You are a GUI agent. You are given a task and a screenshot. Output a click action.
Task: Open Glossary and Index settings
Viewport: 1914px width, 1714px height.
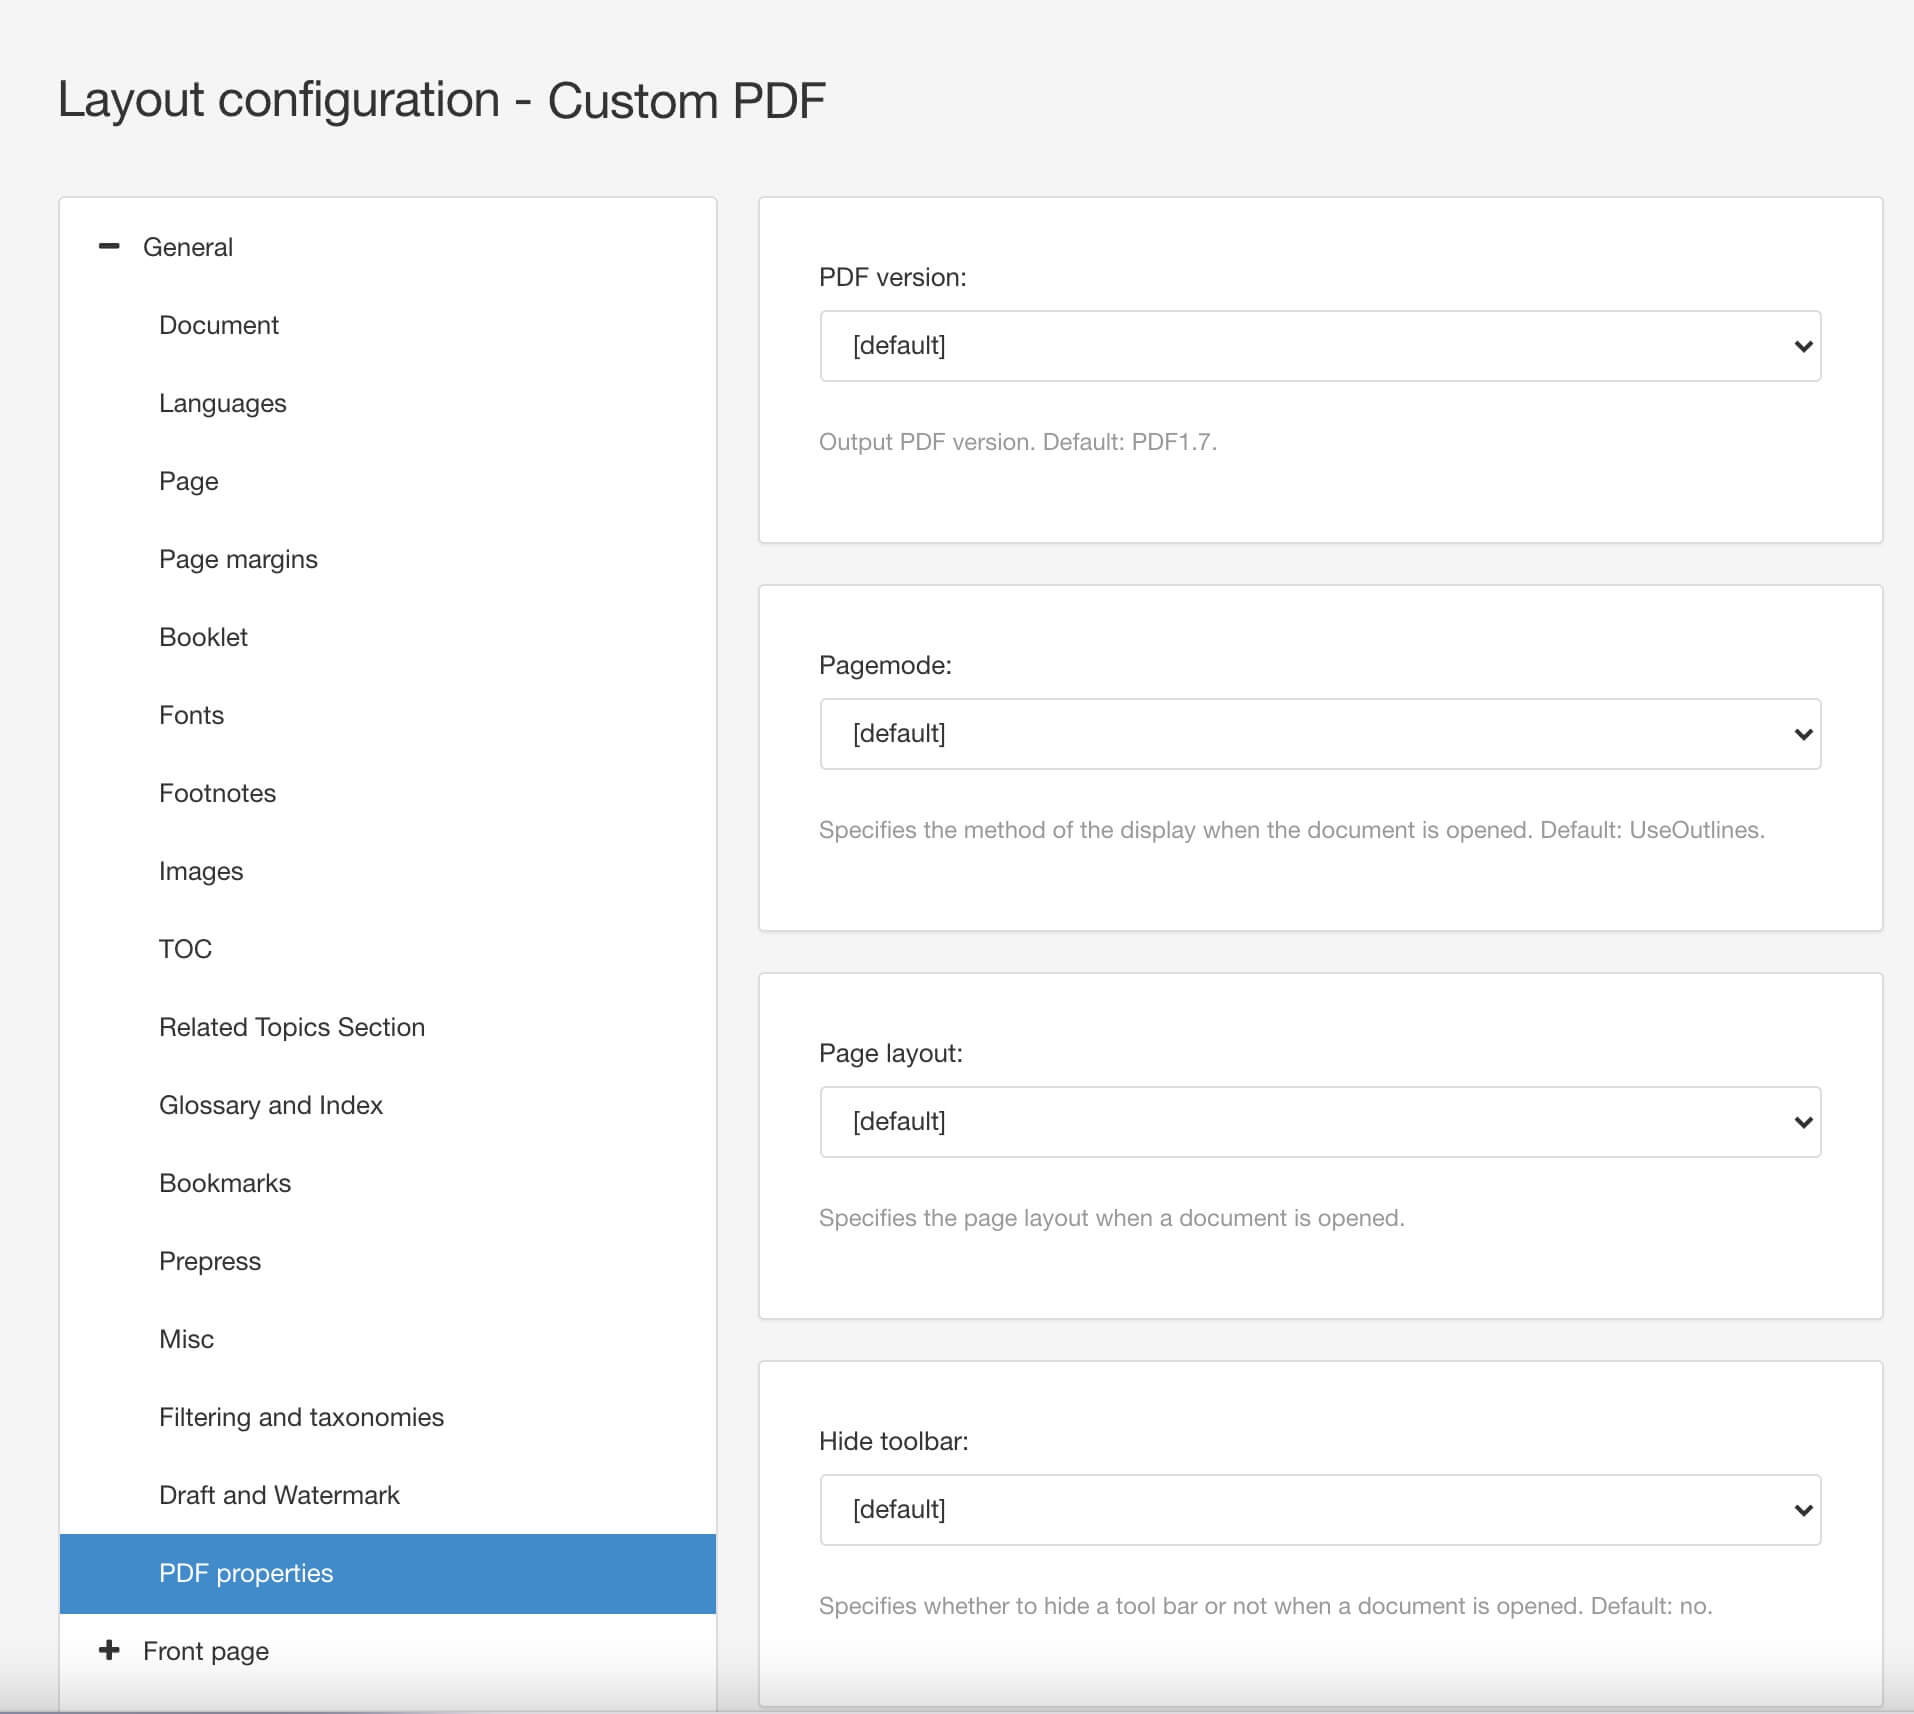coord(271,1104)
